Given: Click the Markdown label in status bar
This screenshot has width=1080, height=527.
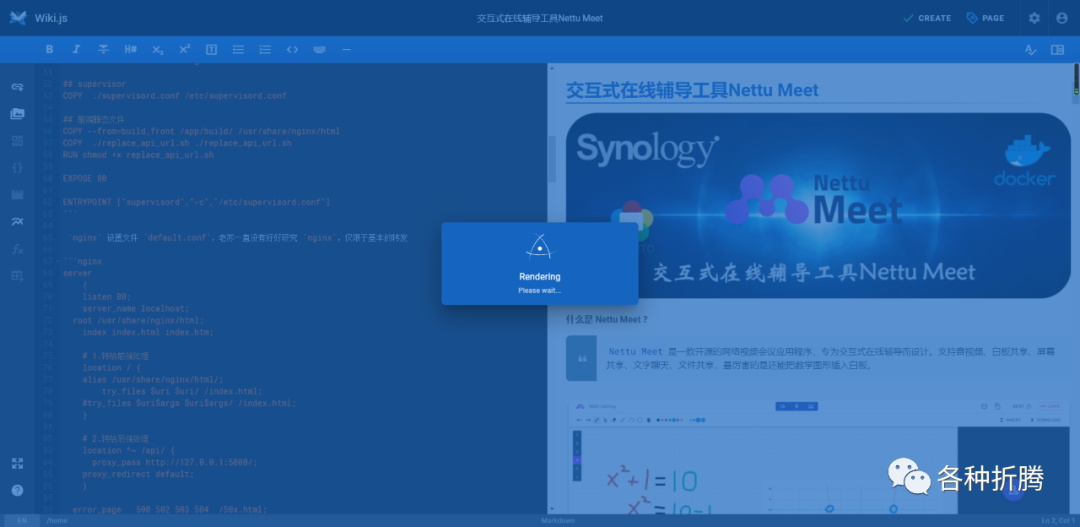Looking at the screenshot, I should coord(558,521).
